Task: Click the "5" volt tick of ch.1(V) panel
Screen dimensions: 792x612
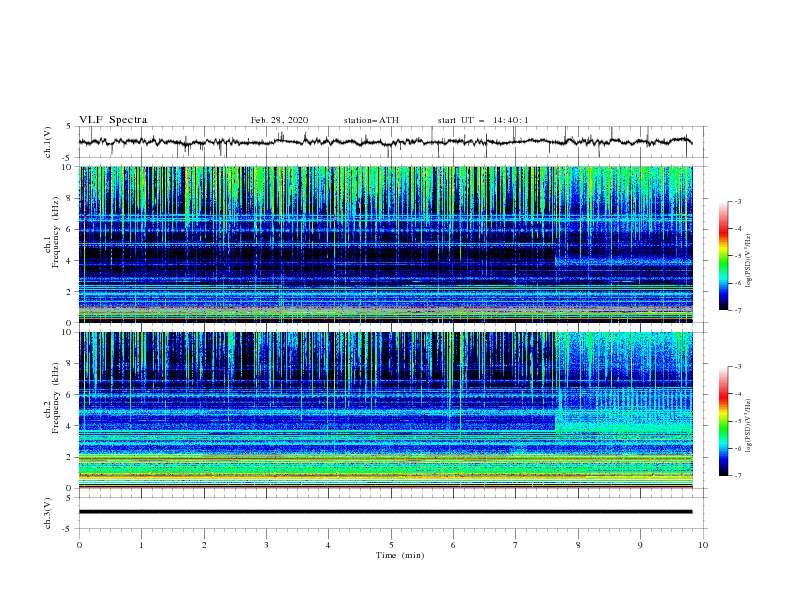Action: pyautogui.click(x=69, y=127)
